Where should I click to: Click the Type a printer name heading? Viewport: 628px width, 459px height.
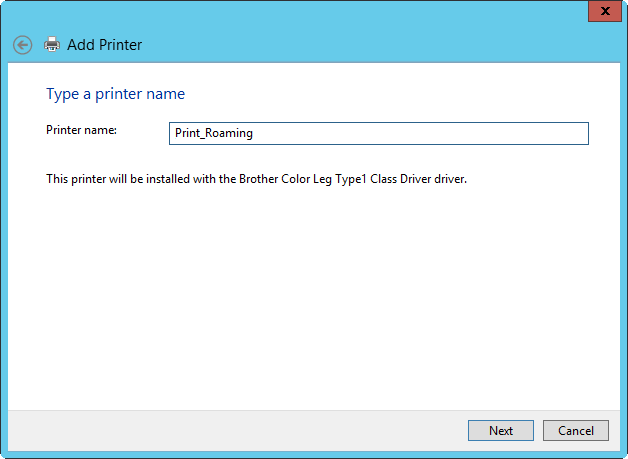pos(115,94)
